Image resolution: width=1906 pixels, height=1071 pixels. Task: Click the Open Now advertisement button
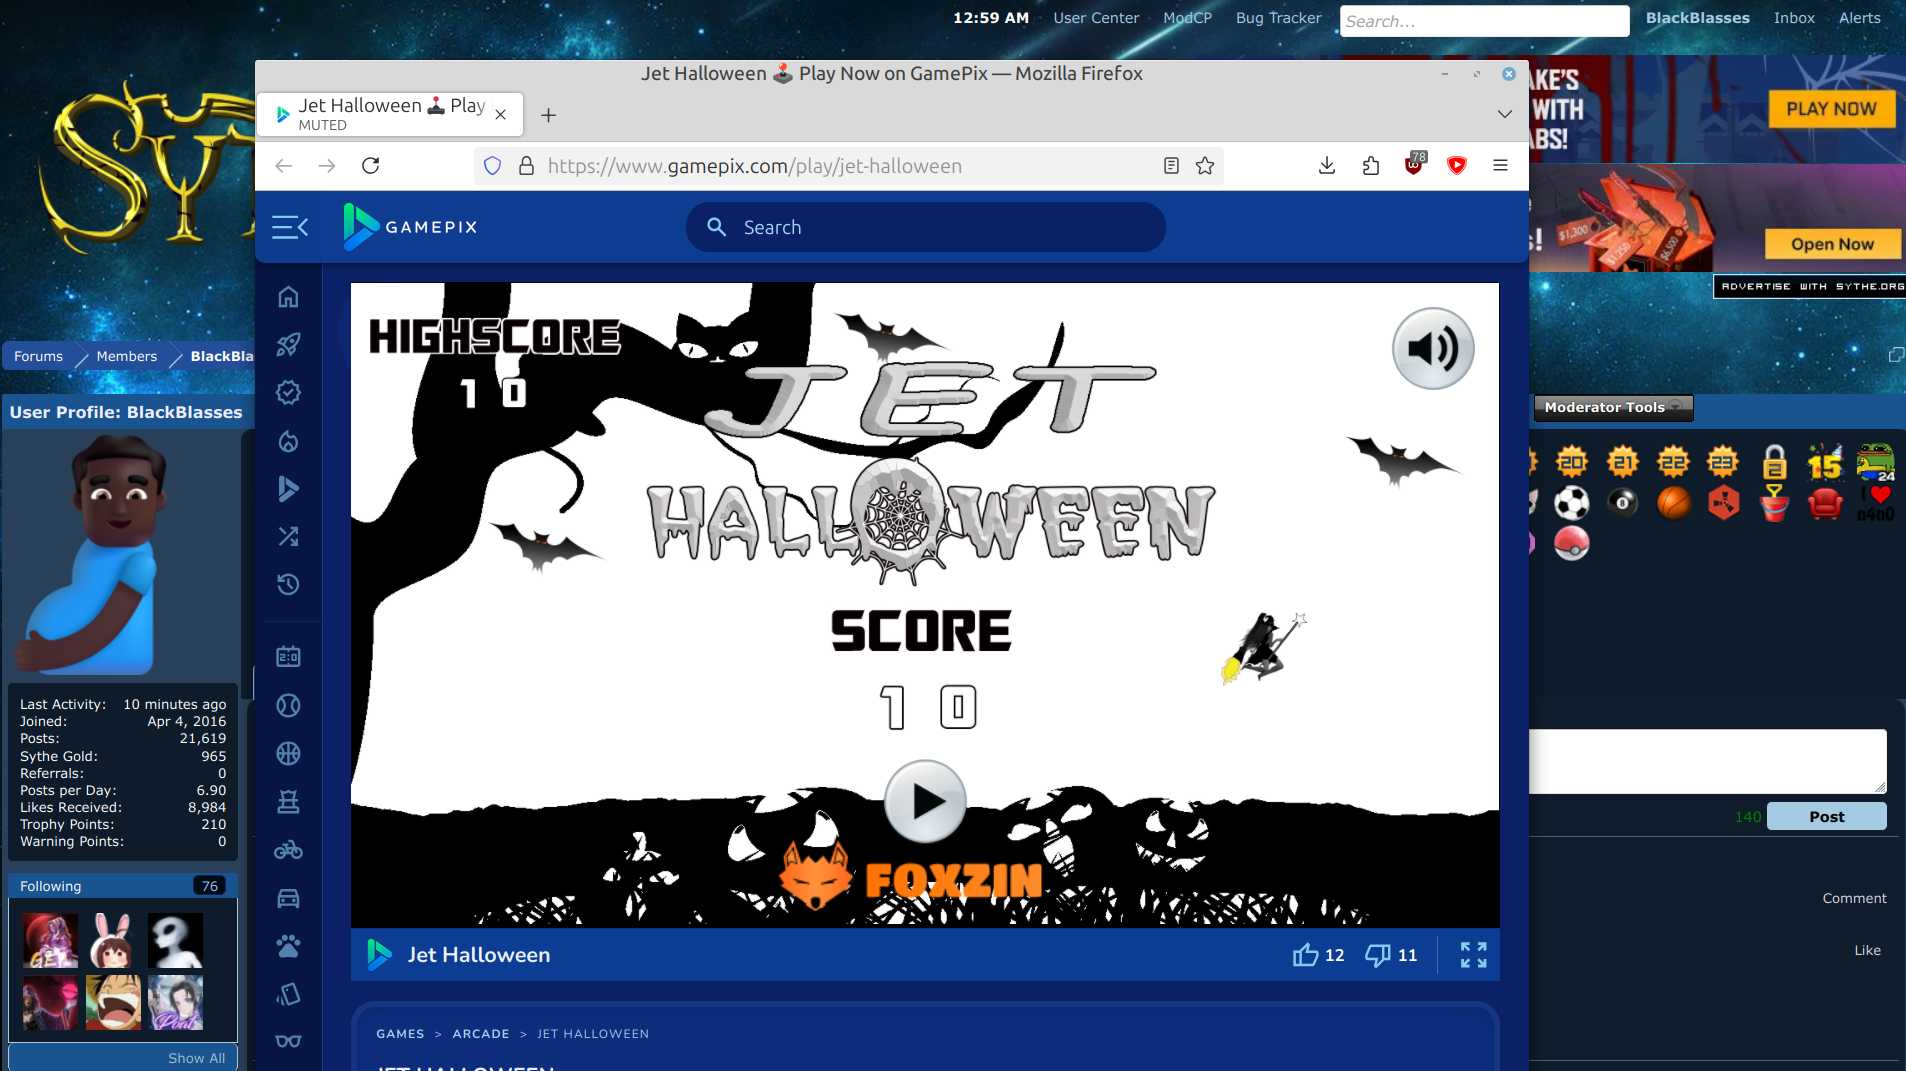tap(1832, 244)
